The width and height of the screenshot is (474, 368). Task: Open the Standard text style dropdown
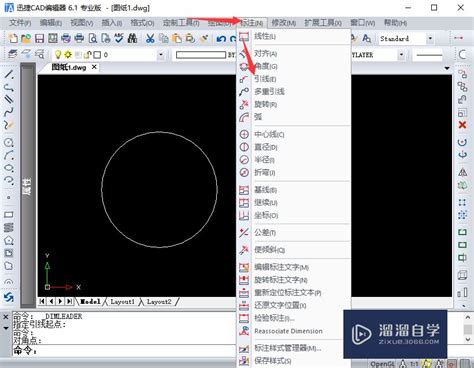[x=430, y=38]
